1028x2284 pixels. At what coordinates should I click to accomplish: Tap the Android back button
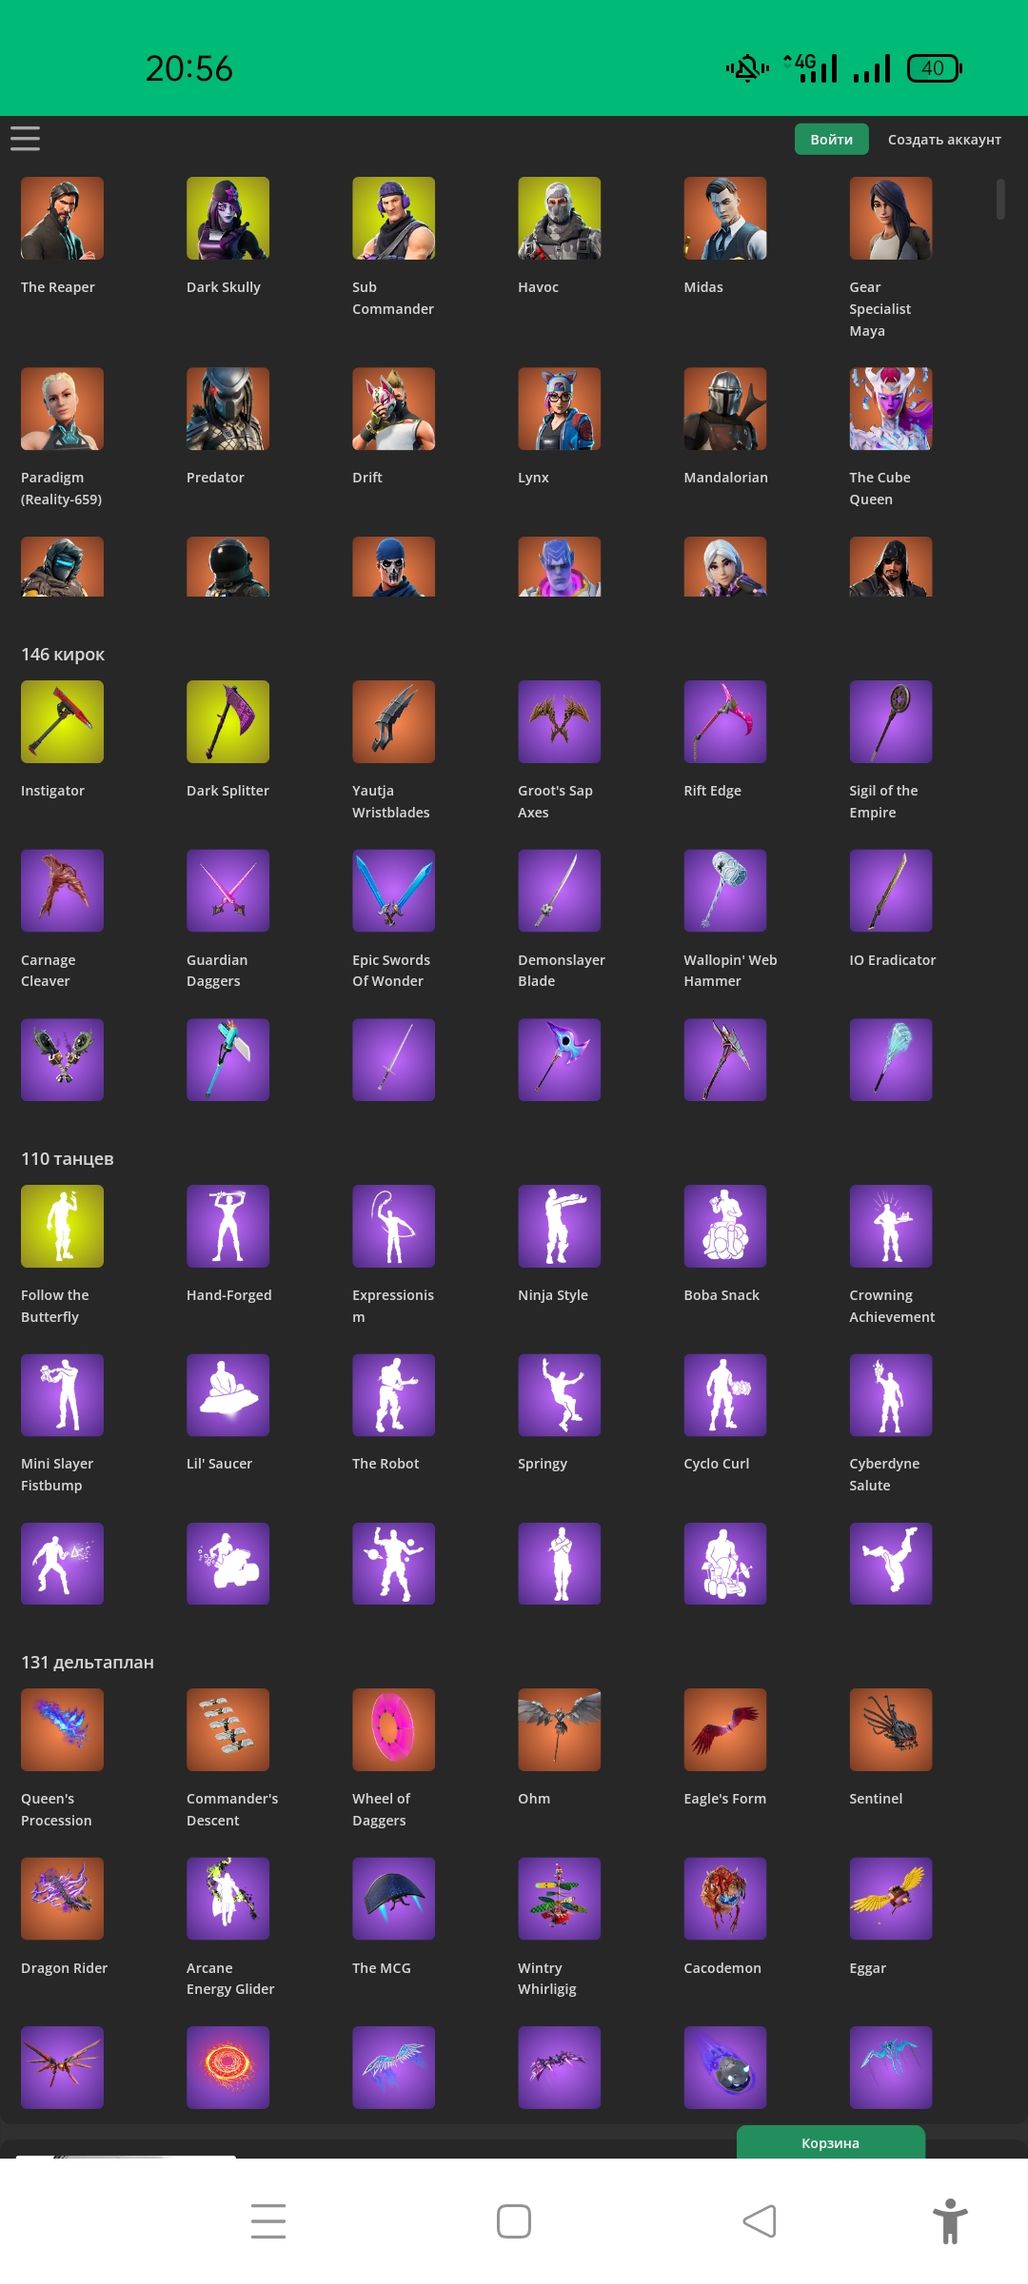click(760, 2221)
